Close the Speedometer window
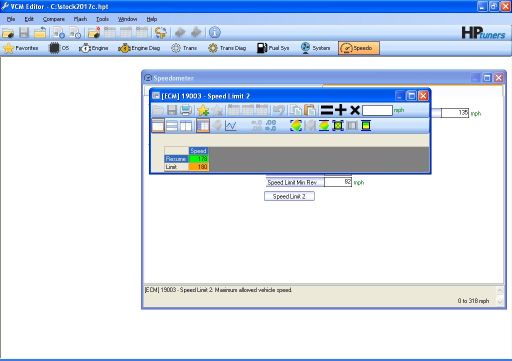 click(x=498, y=78)
